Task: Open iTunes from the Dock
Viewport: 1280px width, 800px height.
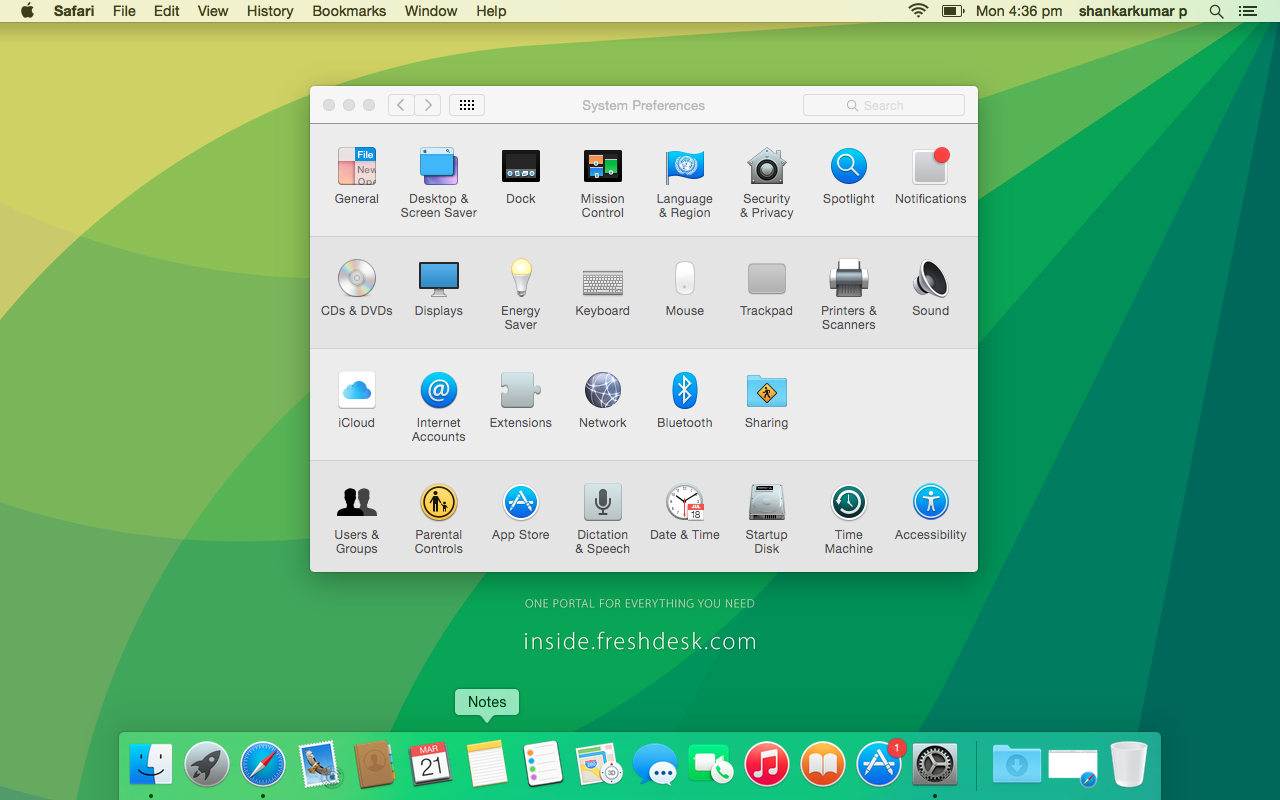Action: (767, 765)
